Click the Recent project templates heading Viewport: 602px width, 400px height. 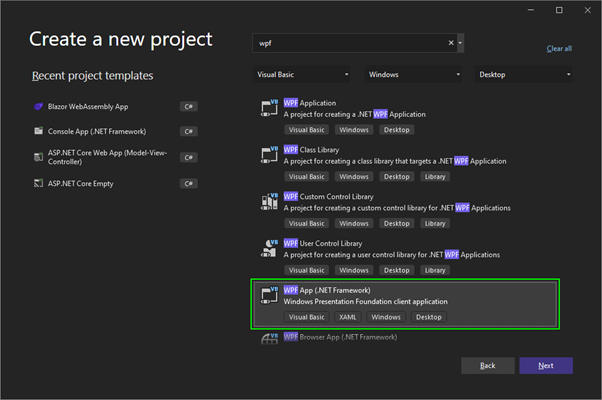pyautogui.click(x=93, y=76)
